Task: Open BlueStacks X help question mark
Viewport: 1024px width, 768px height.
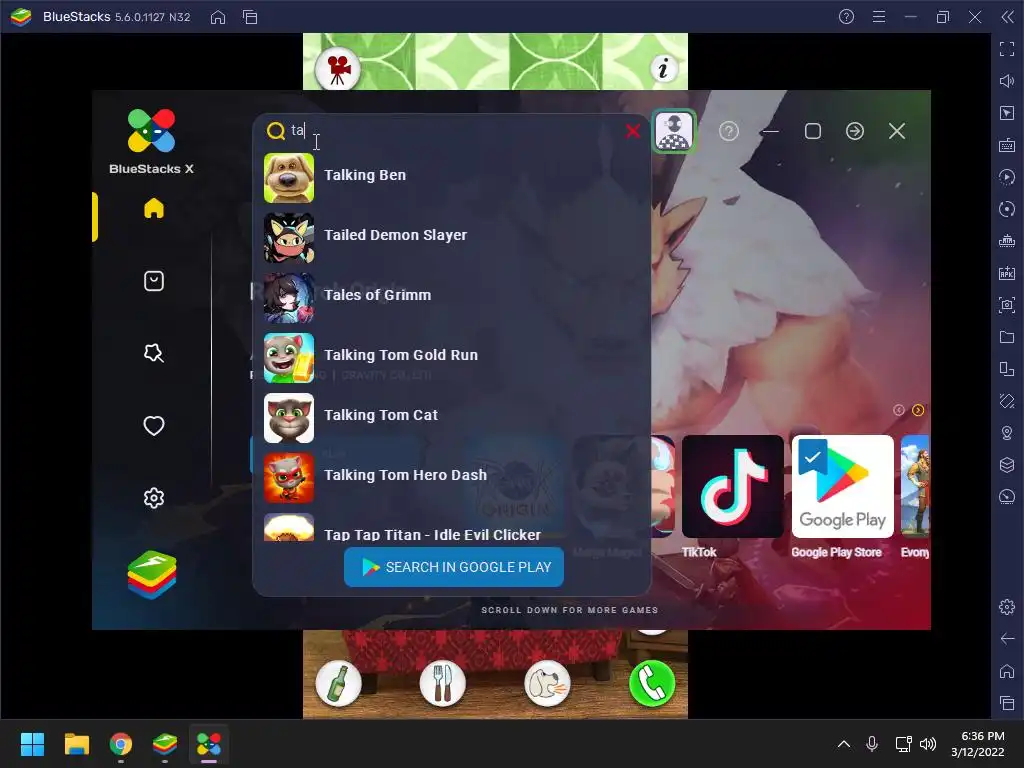Action: pyautogui.click(x=728, y=131)
